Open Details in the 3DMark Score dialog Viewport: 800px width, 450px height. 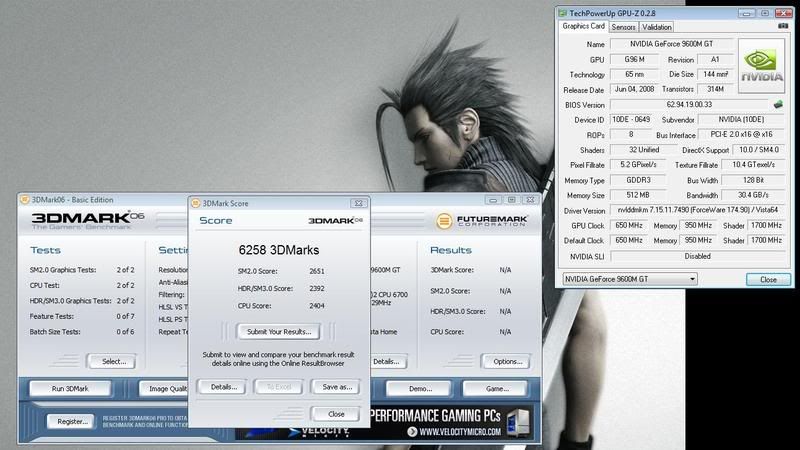tap(222, 386)
